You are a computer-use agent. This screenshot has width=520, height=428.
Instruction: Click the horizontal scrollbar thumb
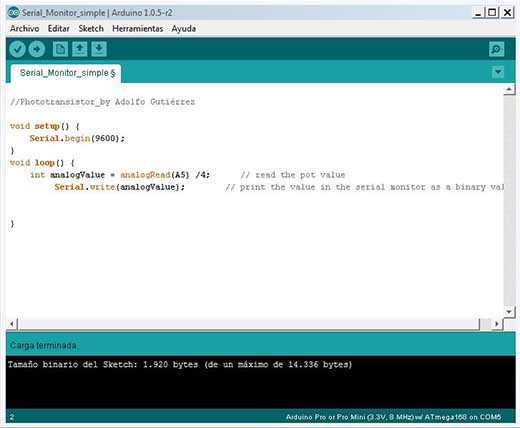[x=248, y=324]
